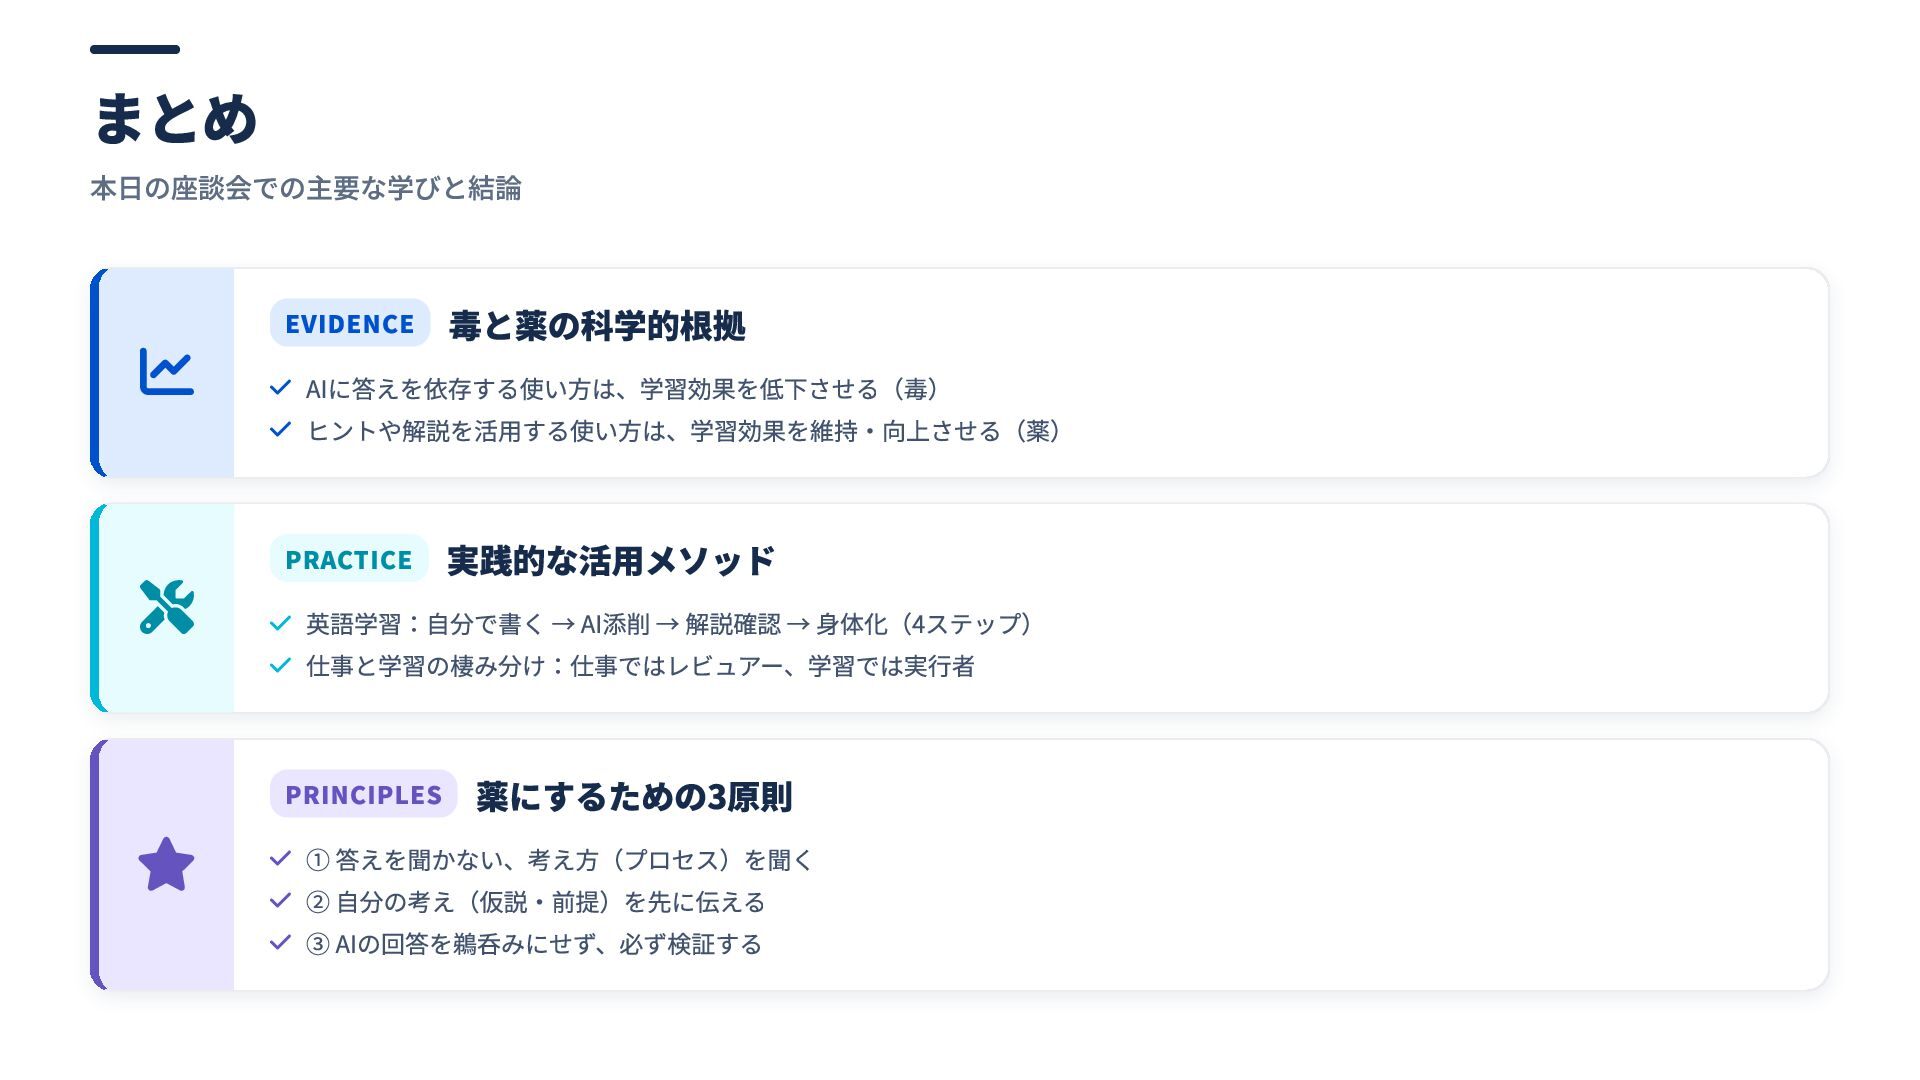The width and height of the screenshot is (1920, 1080).
Task: Click the checkmark beside '② 自分の考え'
Action: point(280,901)
